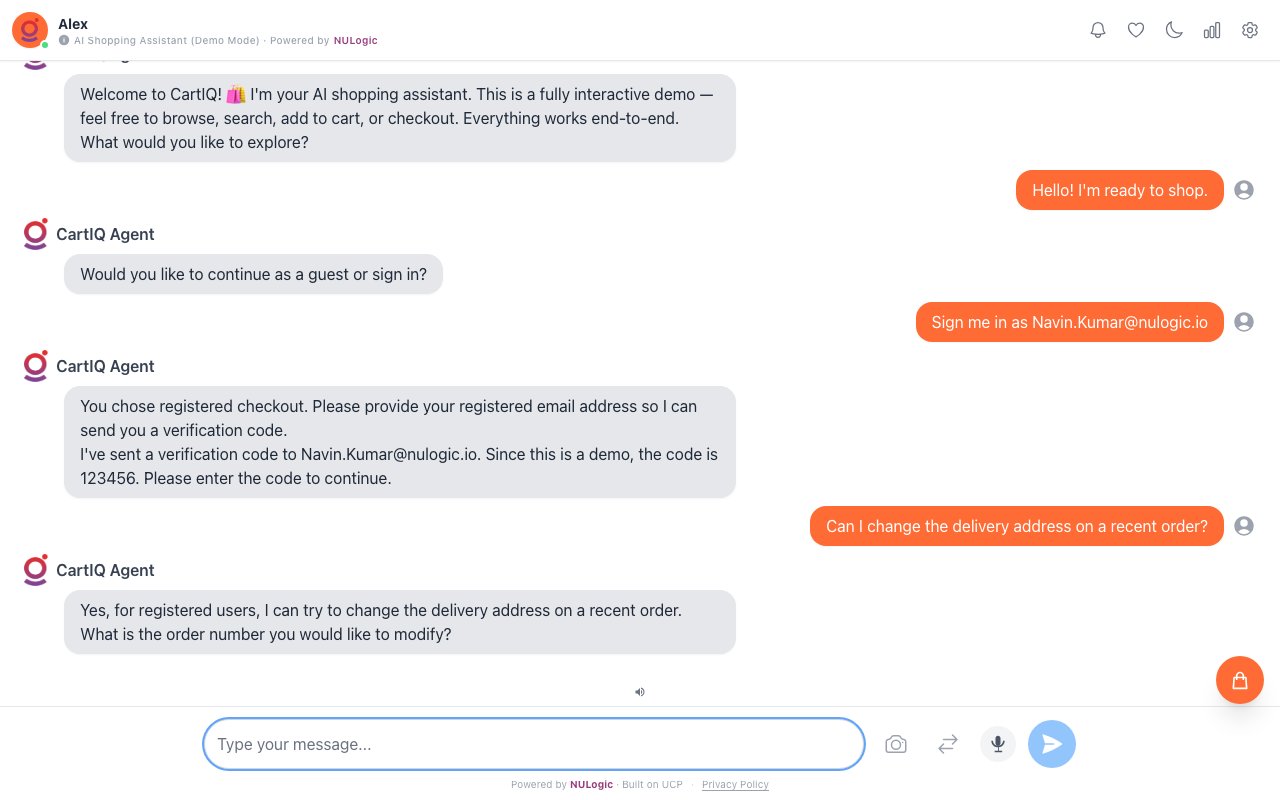The width and height of the screenshot is (1280, 800).
Task: Open the Privacy Policy link
Action: click(x=735, y=785)
